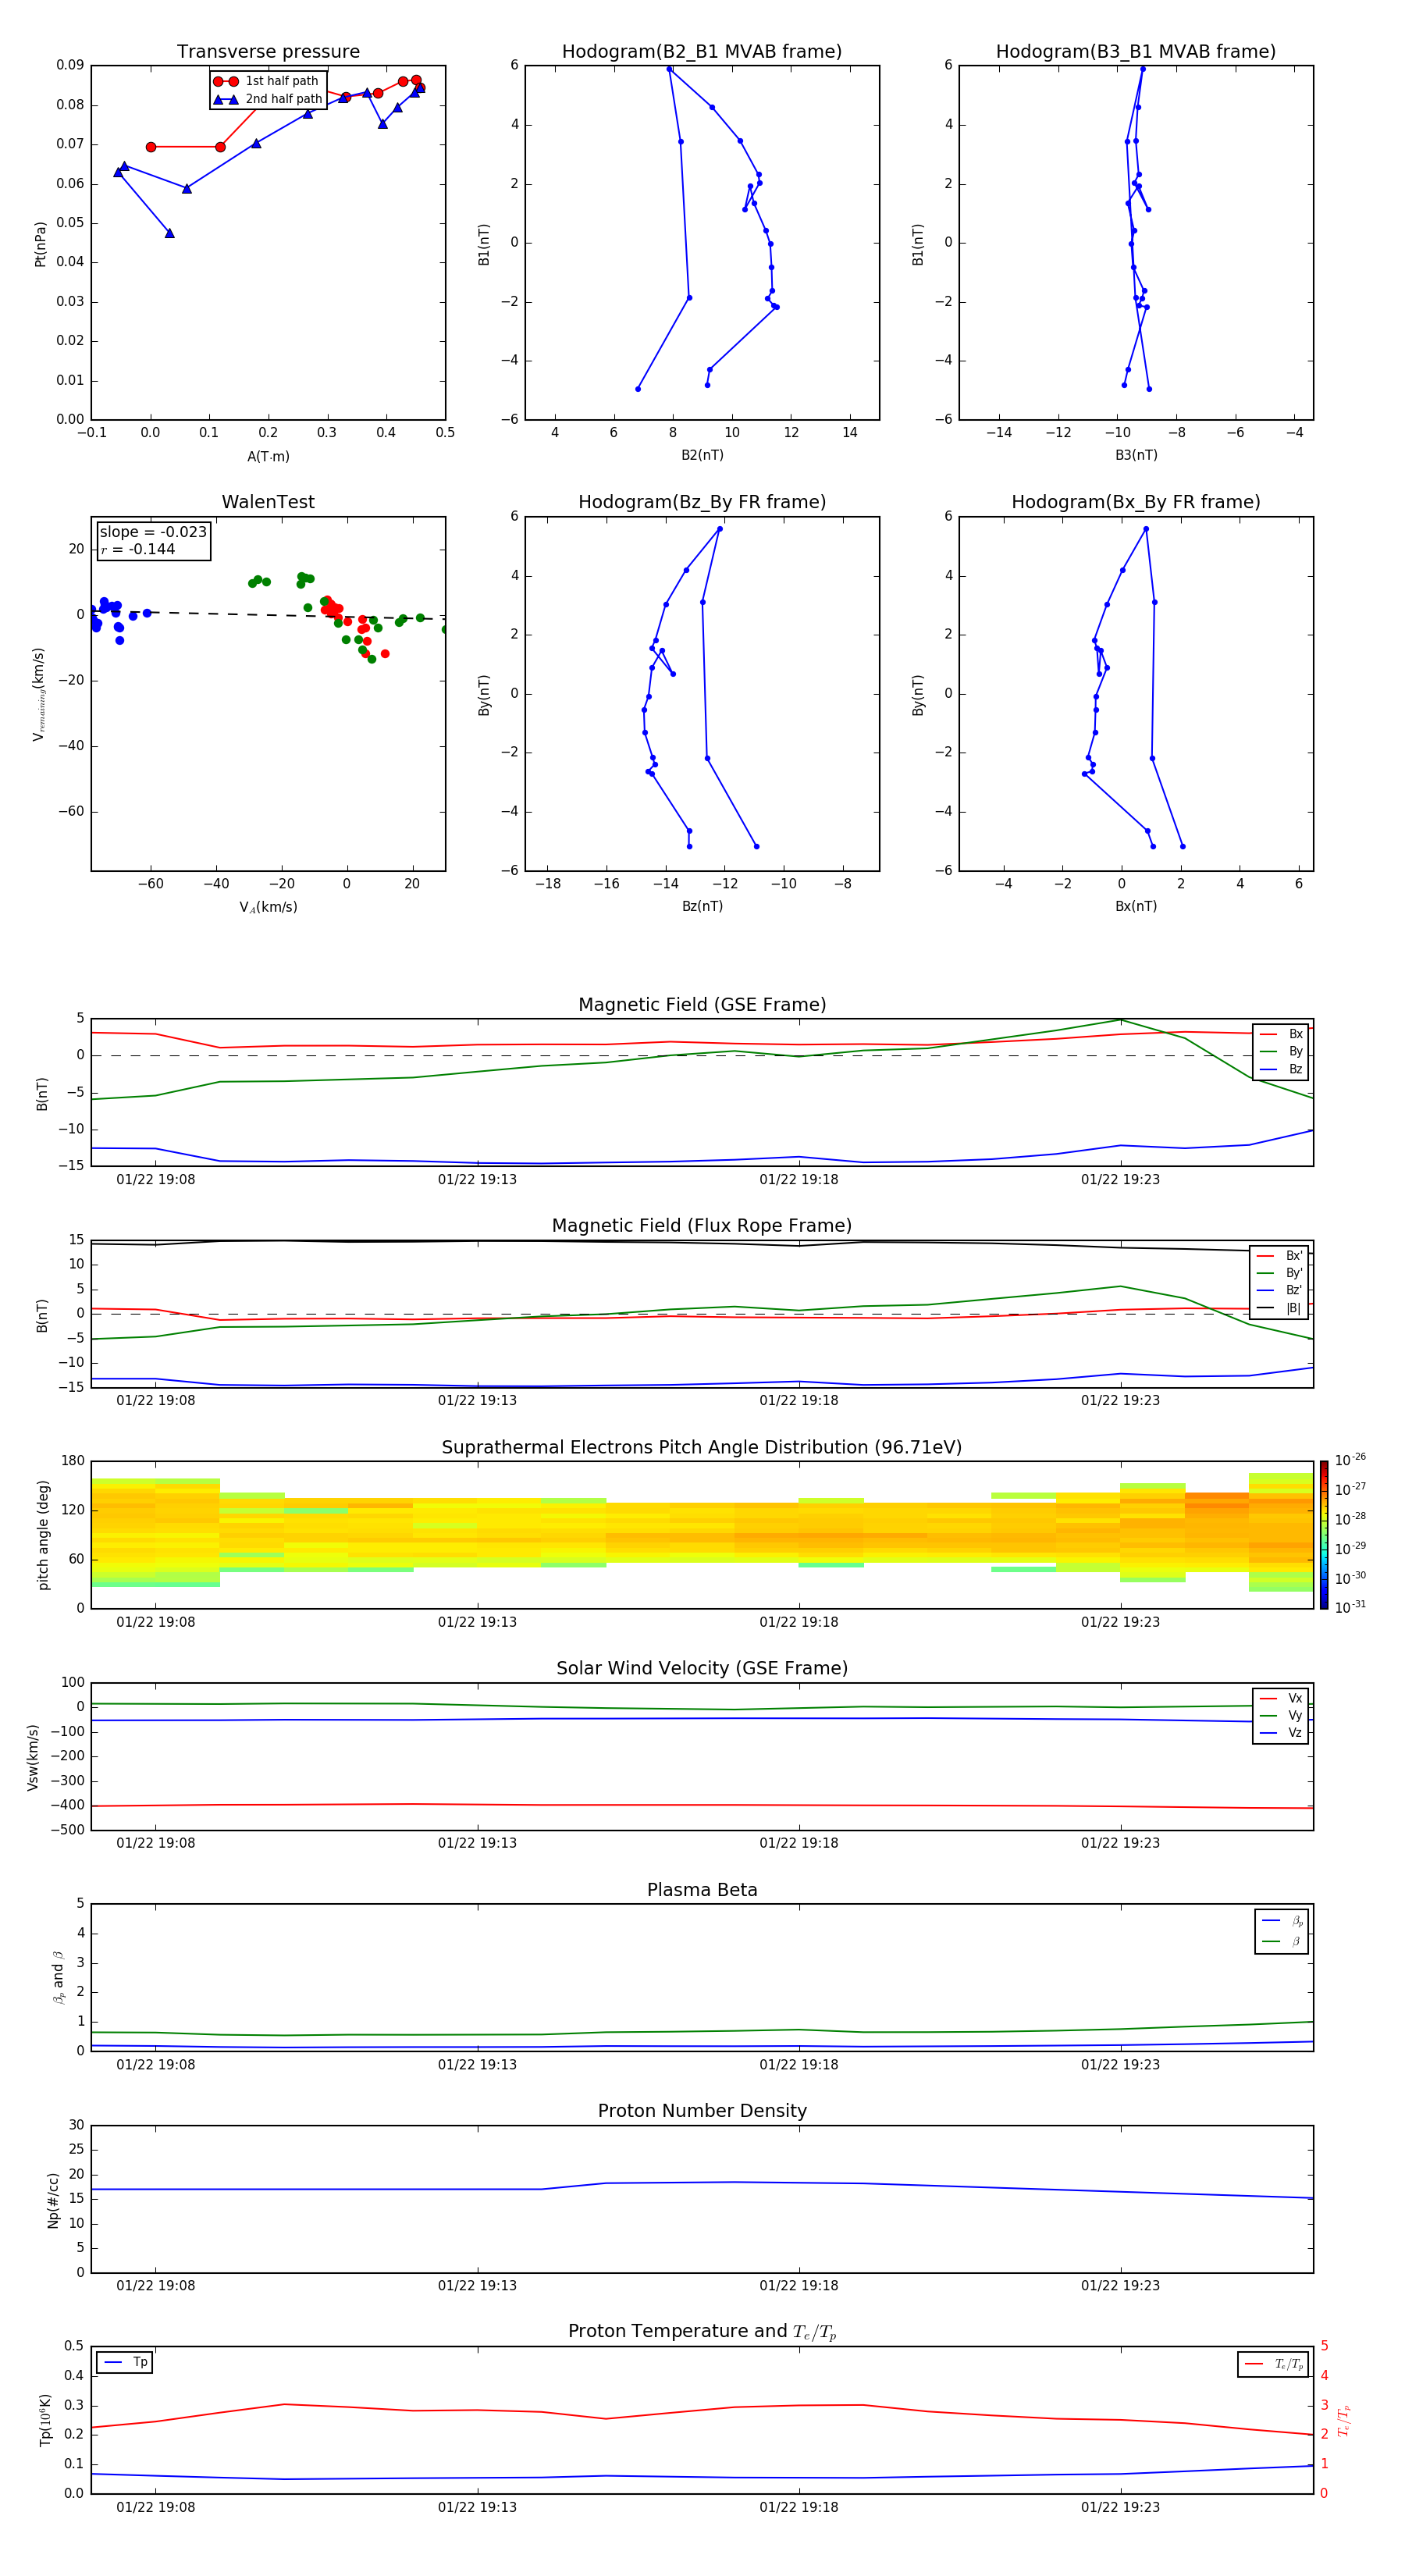Click the 'Solar Wind Velocity (GSE Frame)' title
1405x2576 pixels.
pos(702,1669)
